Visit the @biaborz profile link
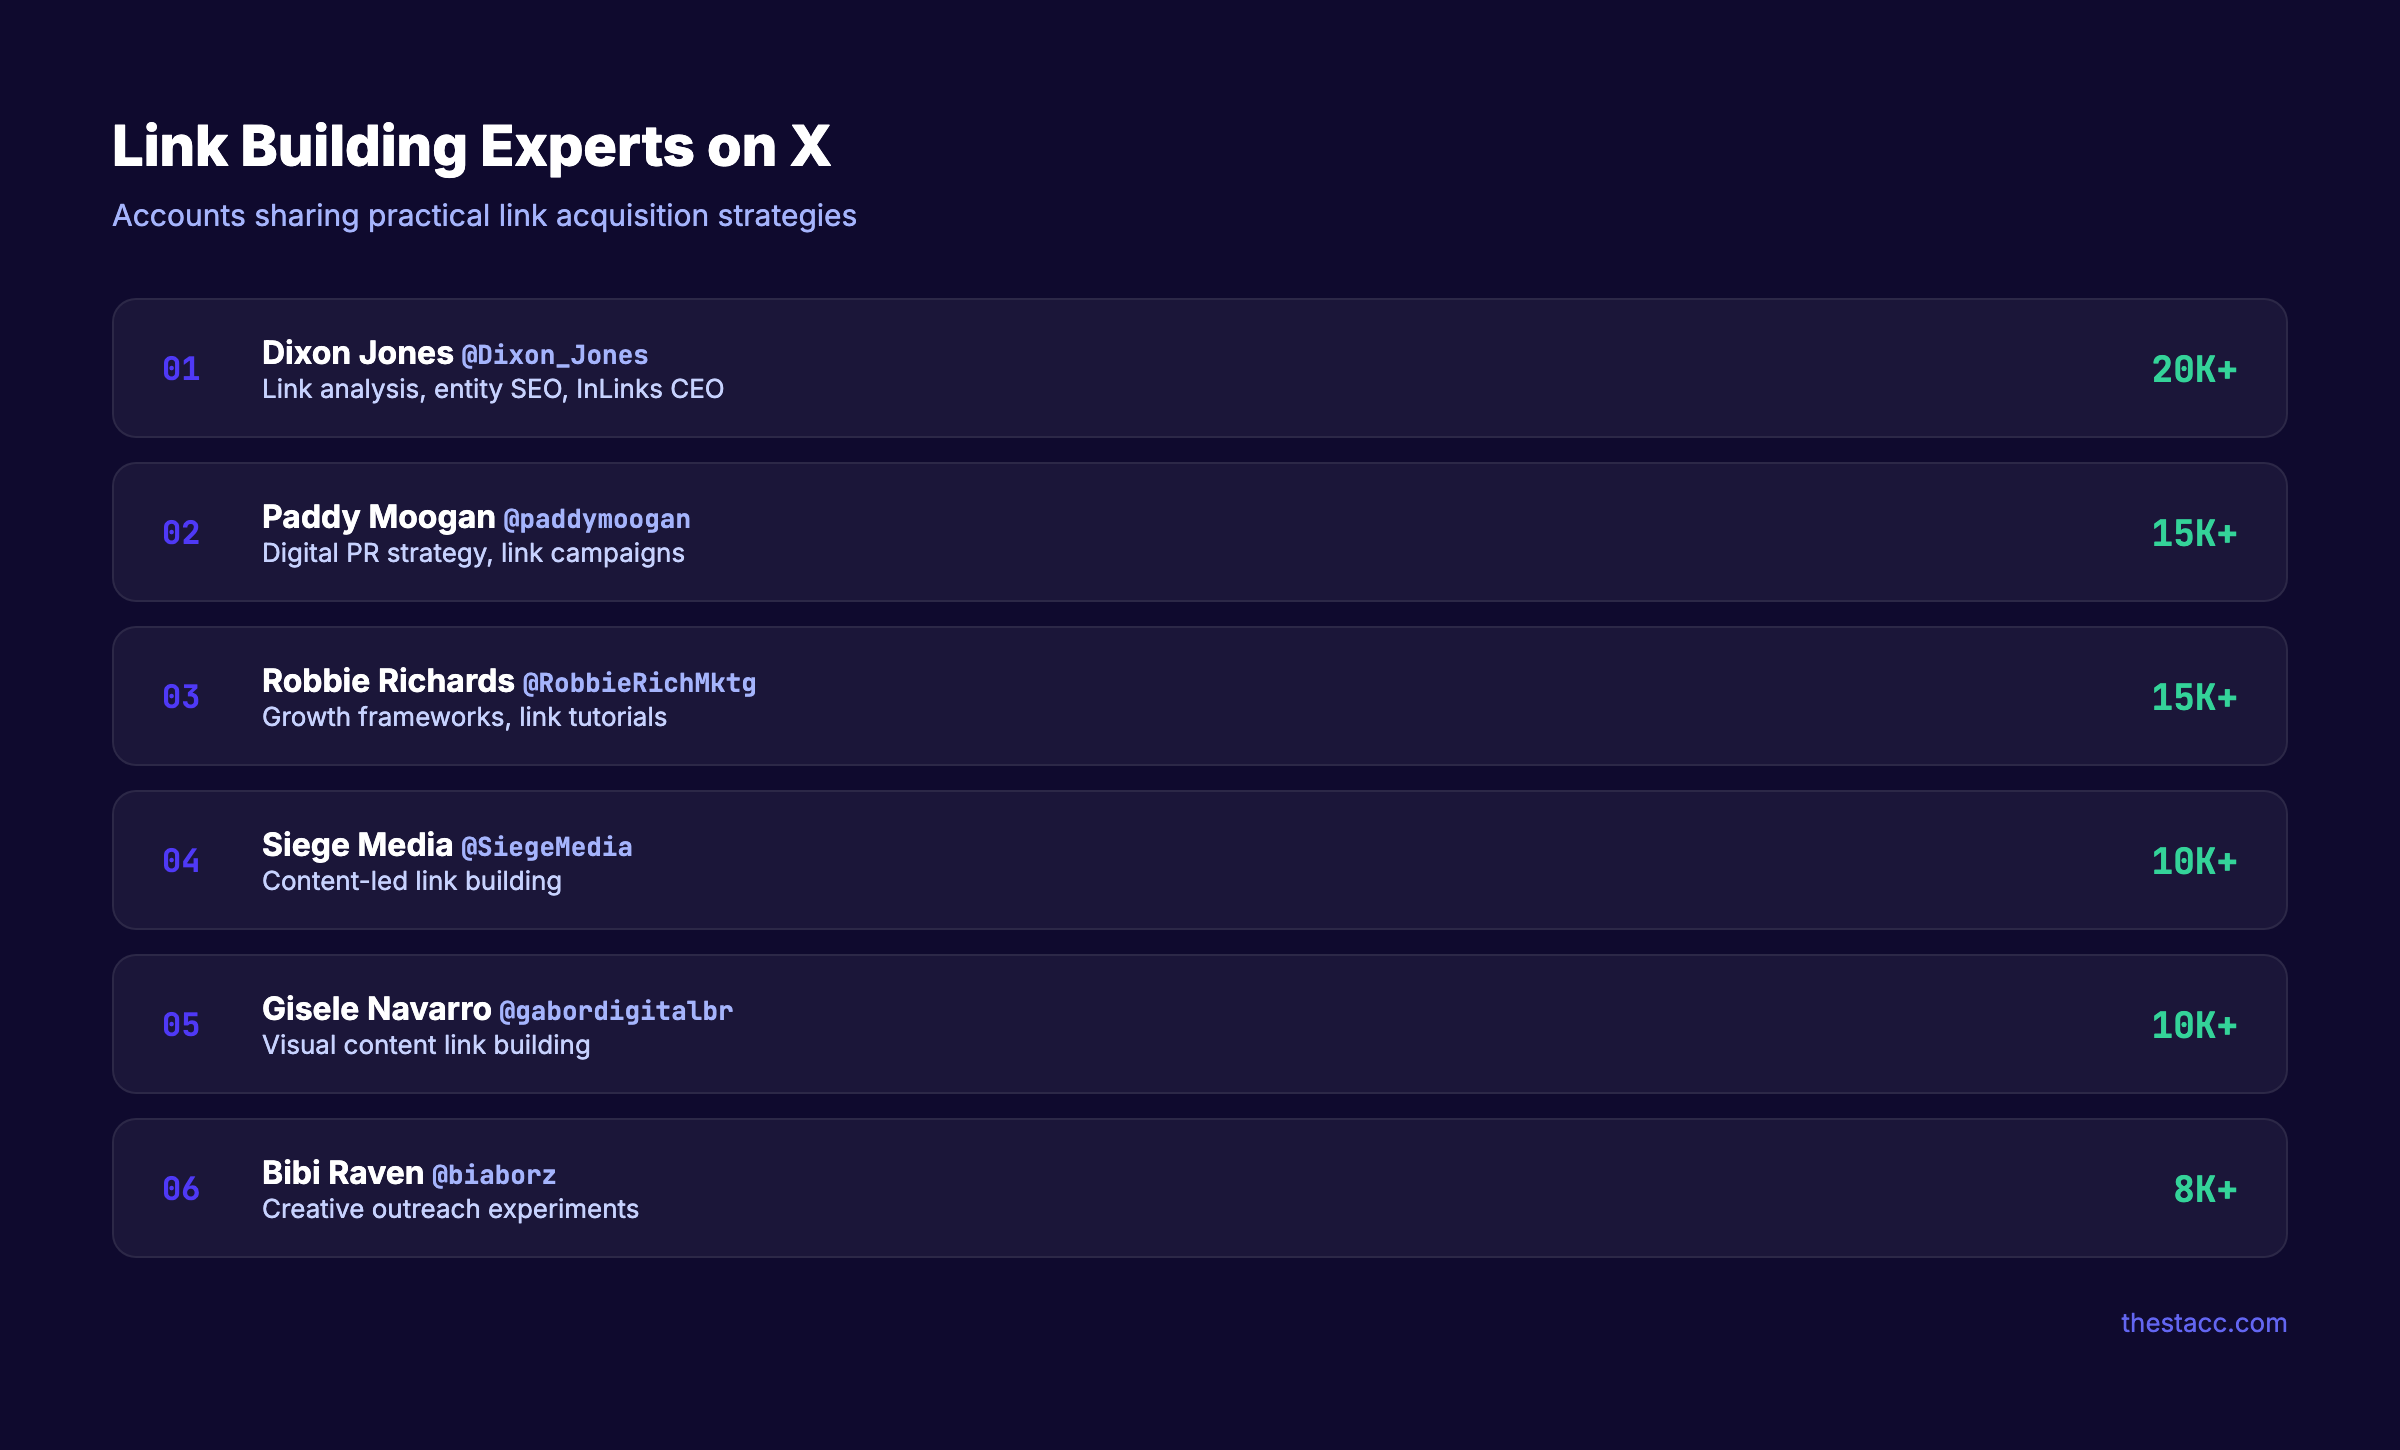The width and height of the screenshot is (2400, 1450). point(493,1174)
